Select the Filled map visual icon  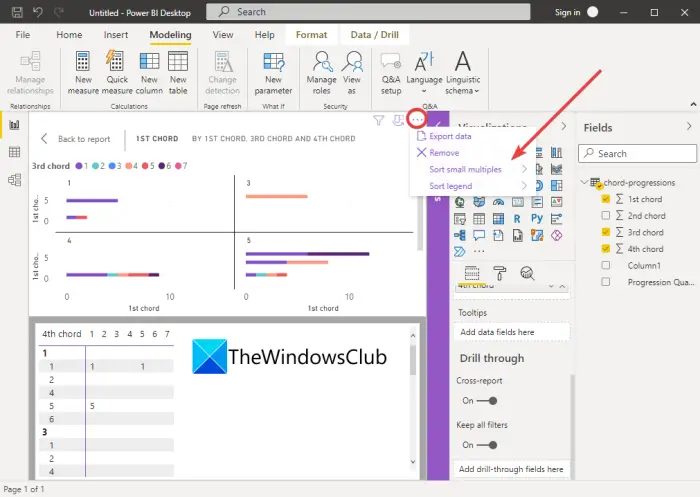click(x=479, y=202)
